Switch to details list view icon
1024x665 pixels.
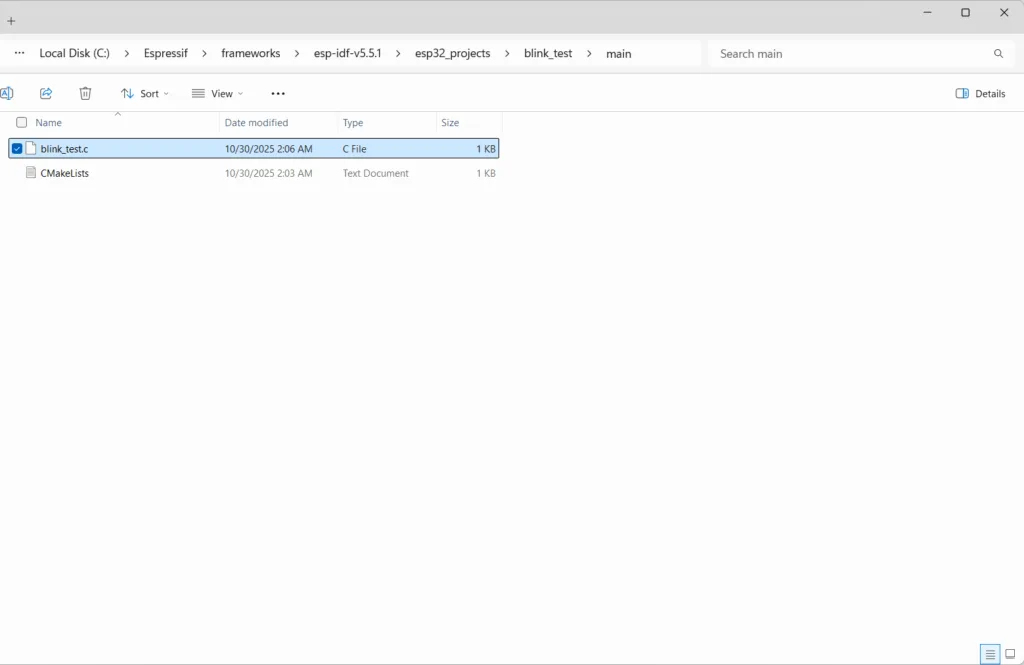pyautogui.click(x=990, y=654)
